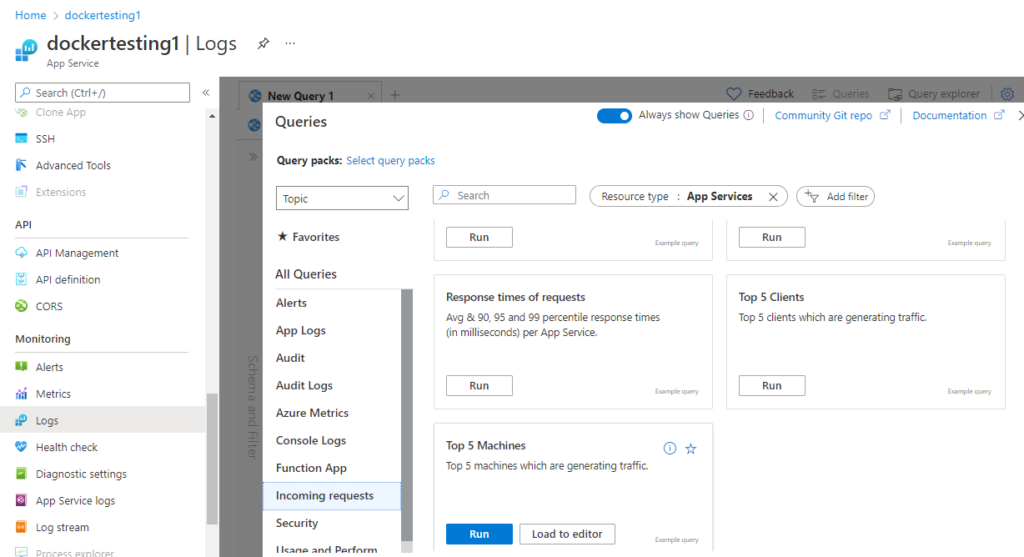Add a new query tab with plus
1024x557 pixels.
(395, 95)
